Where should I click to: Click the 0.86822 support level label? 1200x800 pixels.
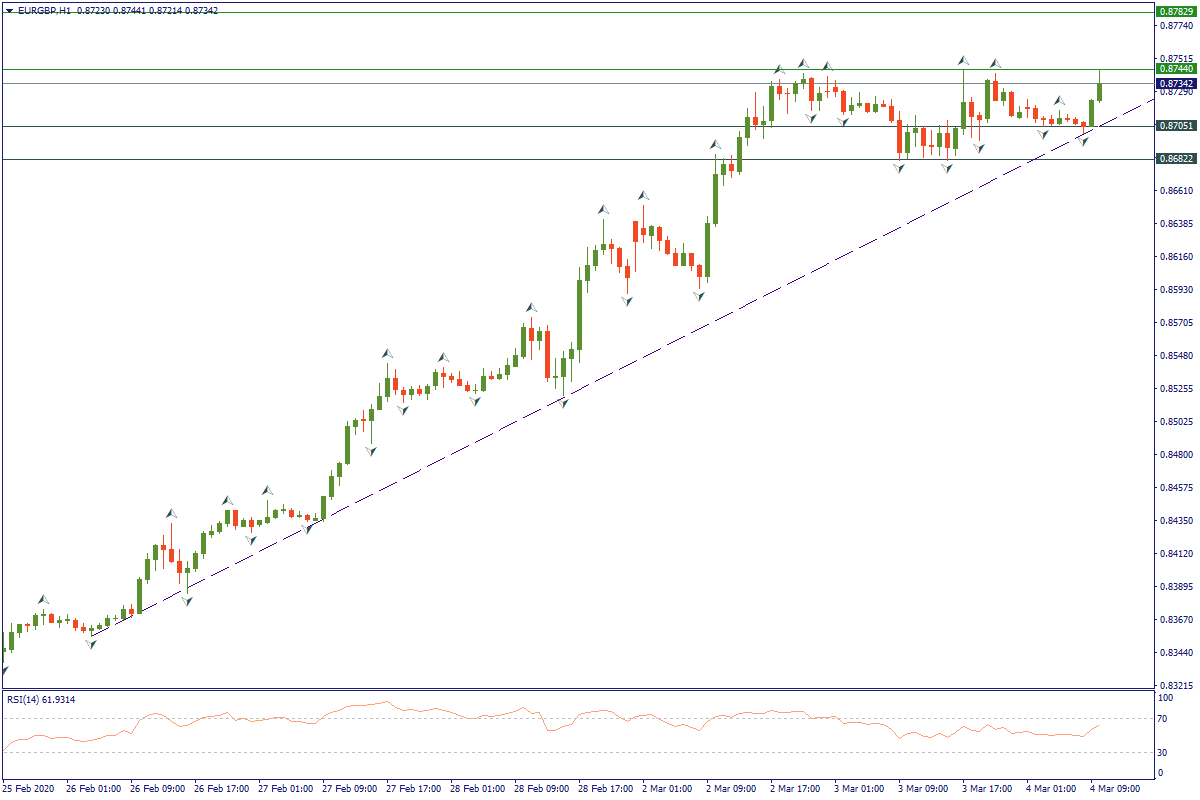(x=1176, y=159)
